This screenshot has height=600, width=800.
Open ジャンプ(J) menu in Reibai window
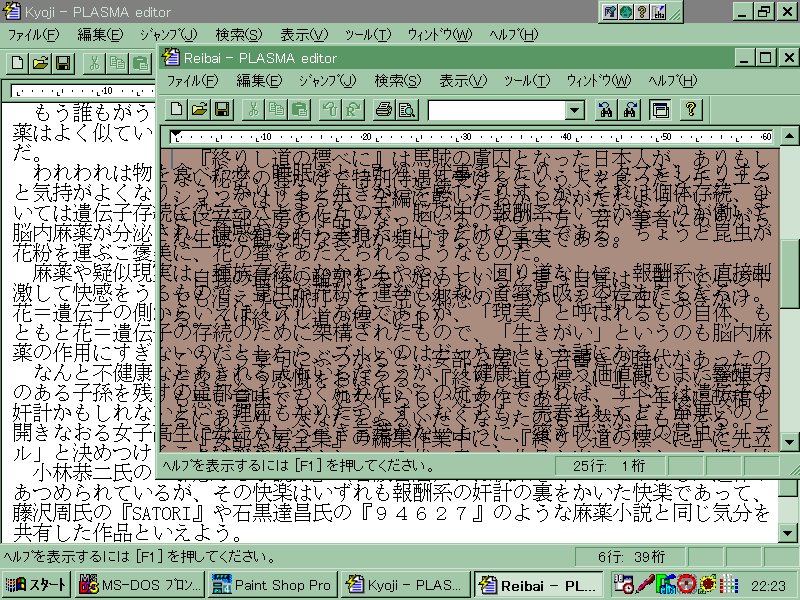coord(327,81)
